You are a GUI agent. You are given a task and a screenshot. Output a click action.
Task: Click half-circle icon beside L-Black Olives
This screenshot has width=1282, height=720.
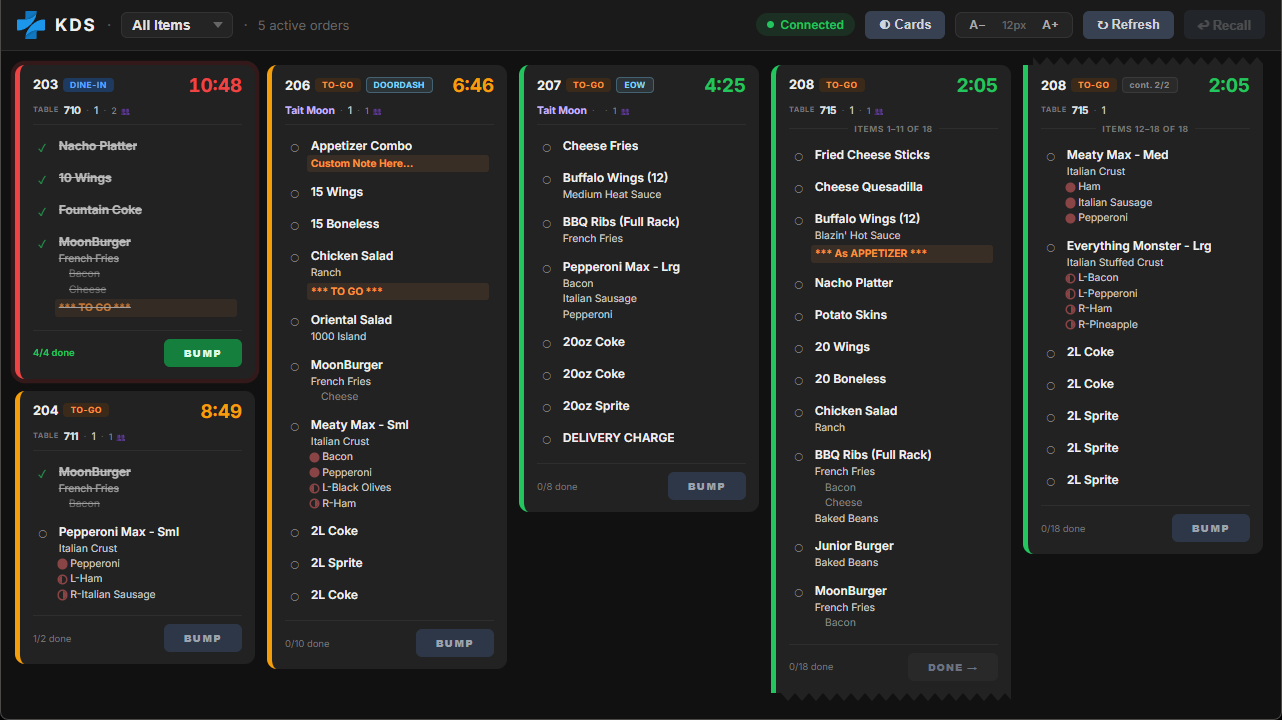click(315, 488)
